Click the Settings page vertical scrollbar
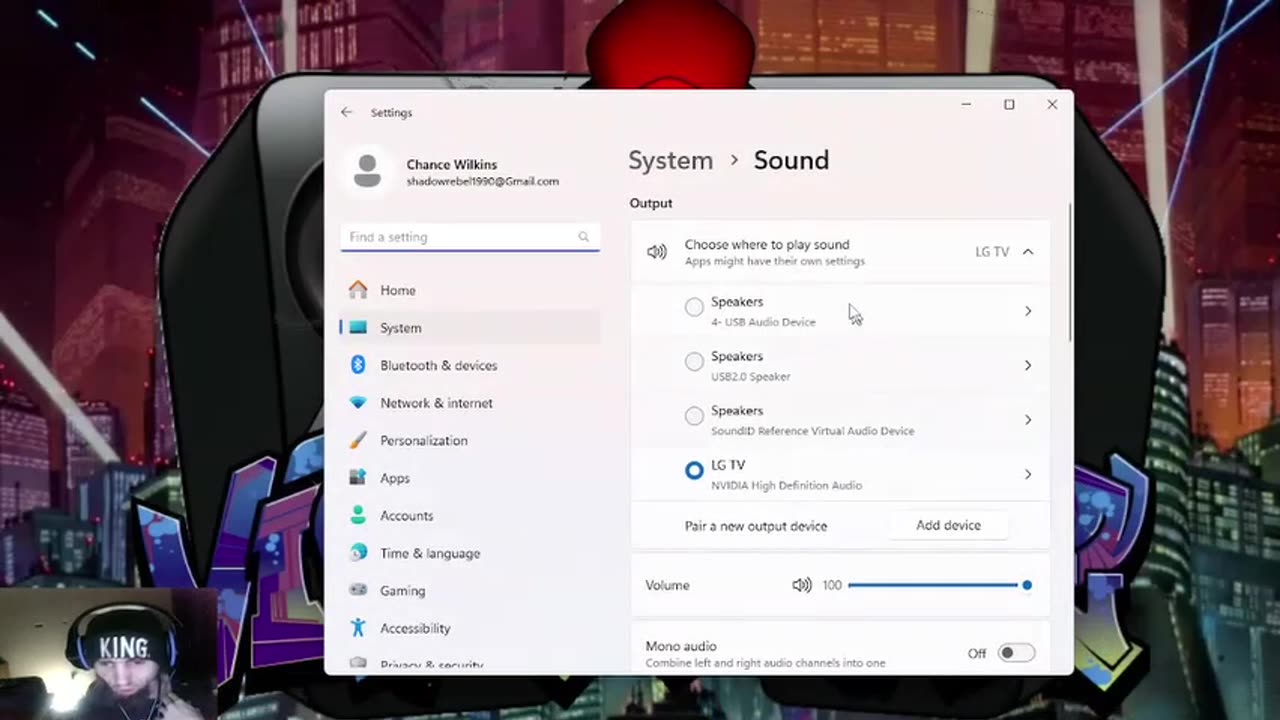 click(x=1069, y=272)
